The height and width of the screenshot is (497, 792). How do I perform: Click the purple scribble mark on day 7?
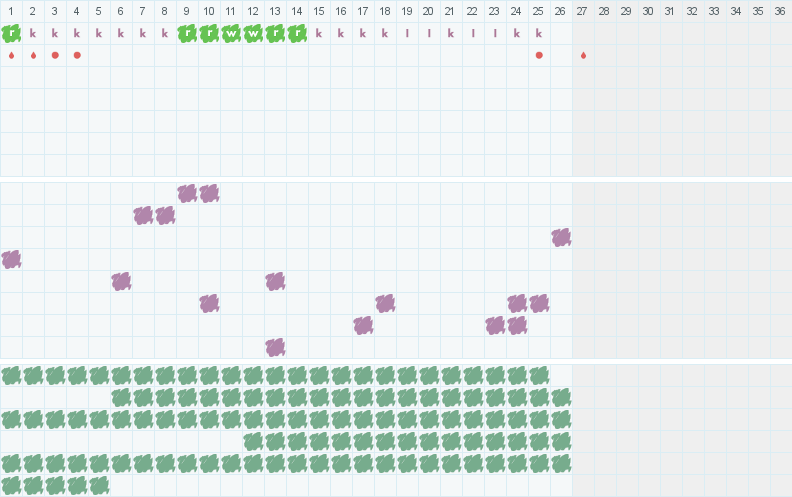[x=143, y=215]
